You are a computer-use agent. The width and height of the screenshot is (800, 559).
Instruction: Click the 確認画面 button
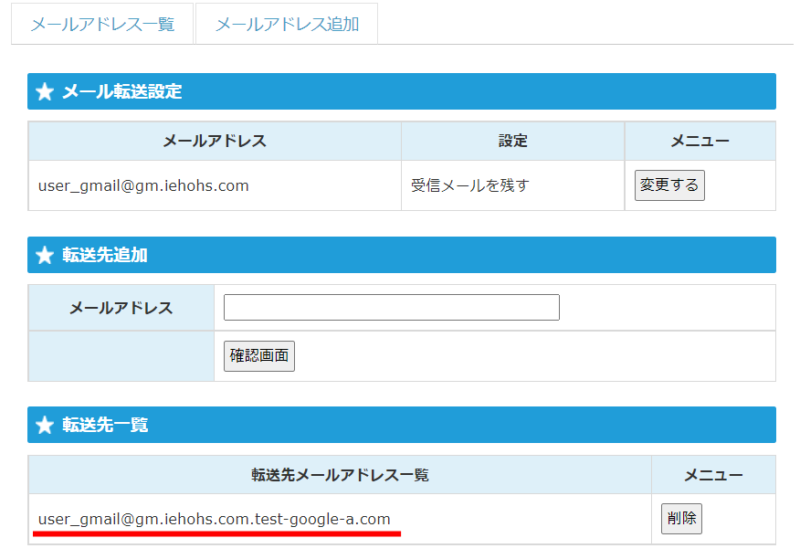(259, 356)
